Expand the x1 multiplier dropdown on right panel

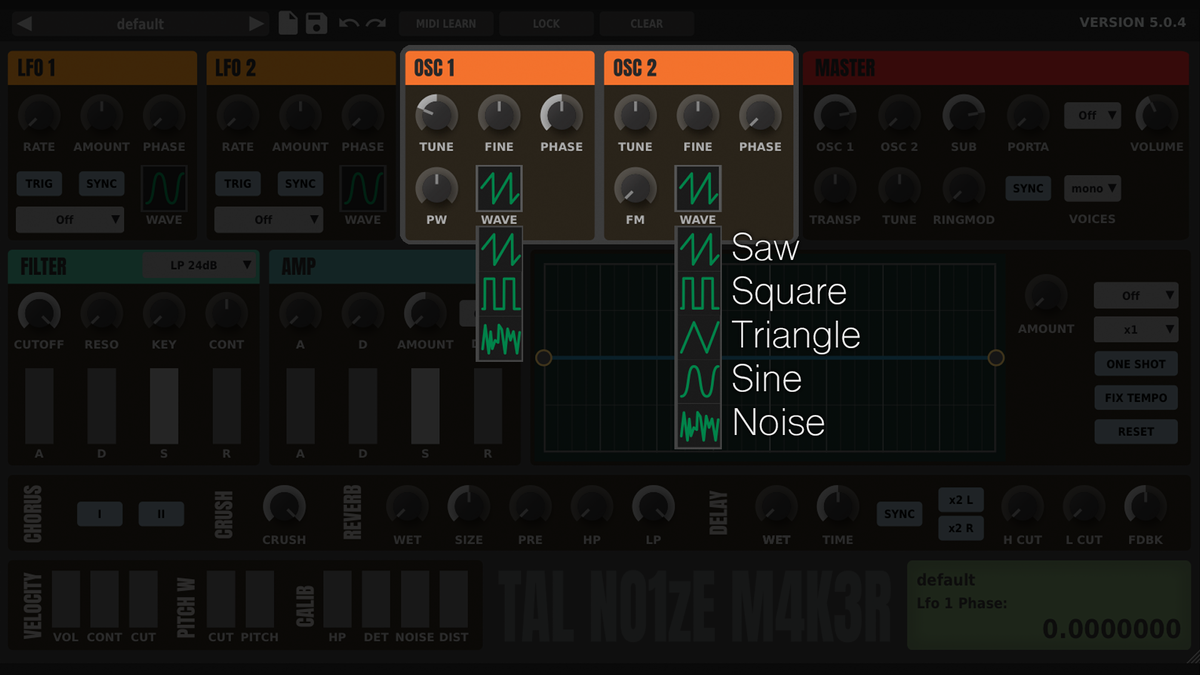click(x=1136, y=329)
